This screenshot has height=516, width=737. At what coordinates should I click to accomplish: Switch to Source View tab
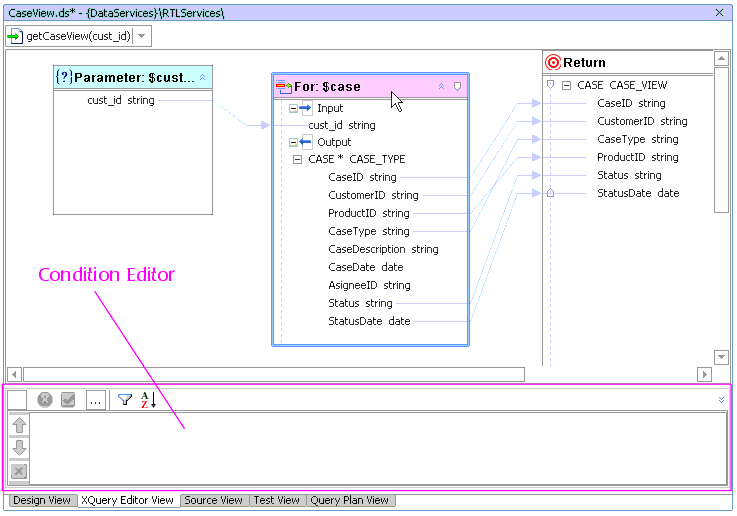213,500
